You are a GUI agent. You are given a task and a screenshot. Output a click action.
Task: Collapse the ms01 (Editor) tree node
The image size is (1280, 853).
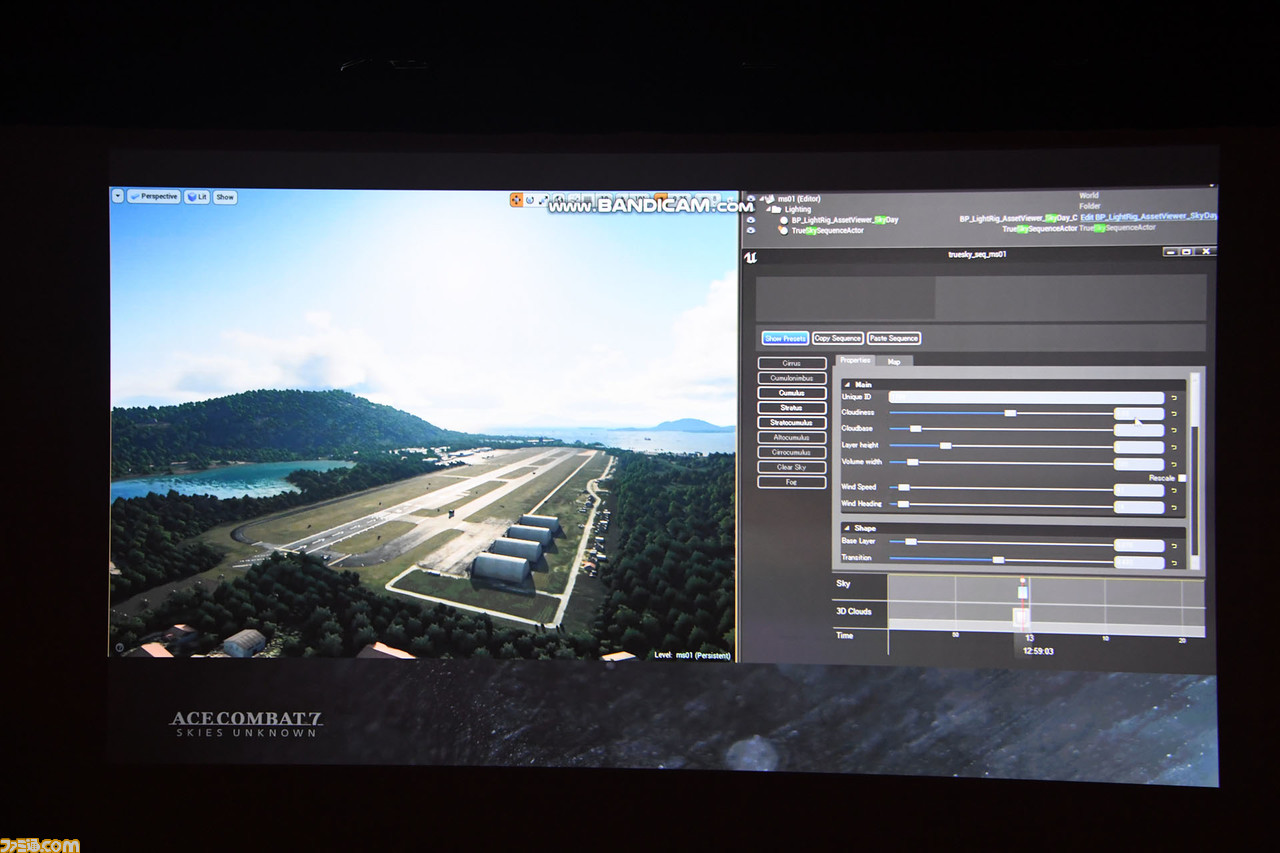tap(762, 198)
